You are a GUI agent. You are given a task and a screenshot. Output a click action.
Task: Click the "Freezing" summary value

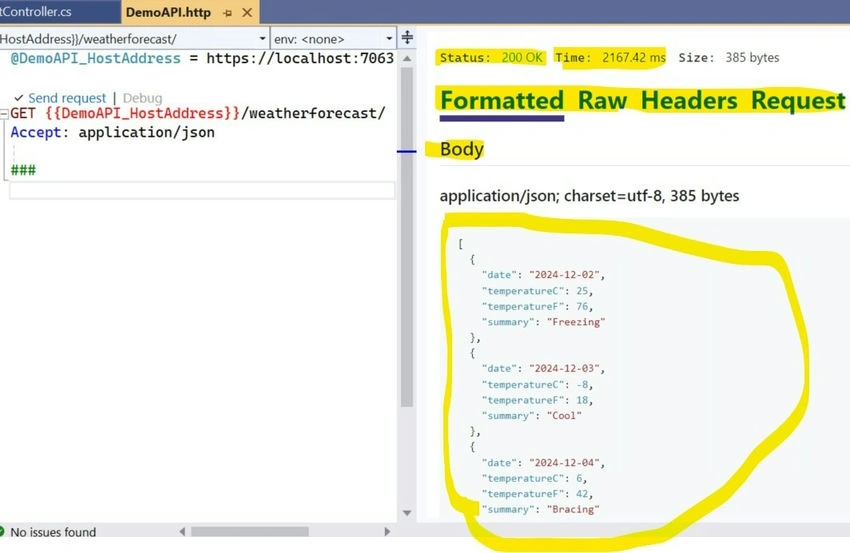[x=576, y=322]
